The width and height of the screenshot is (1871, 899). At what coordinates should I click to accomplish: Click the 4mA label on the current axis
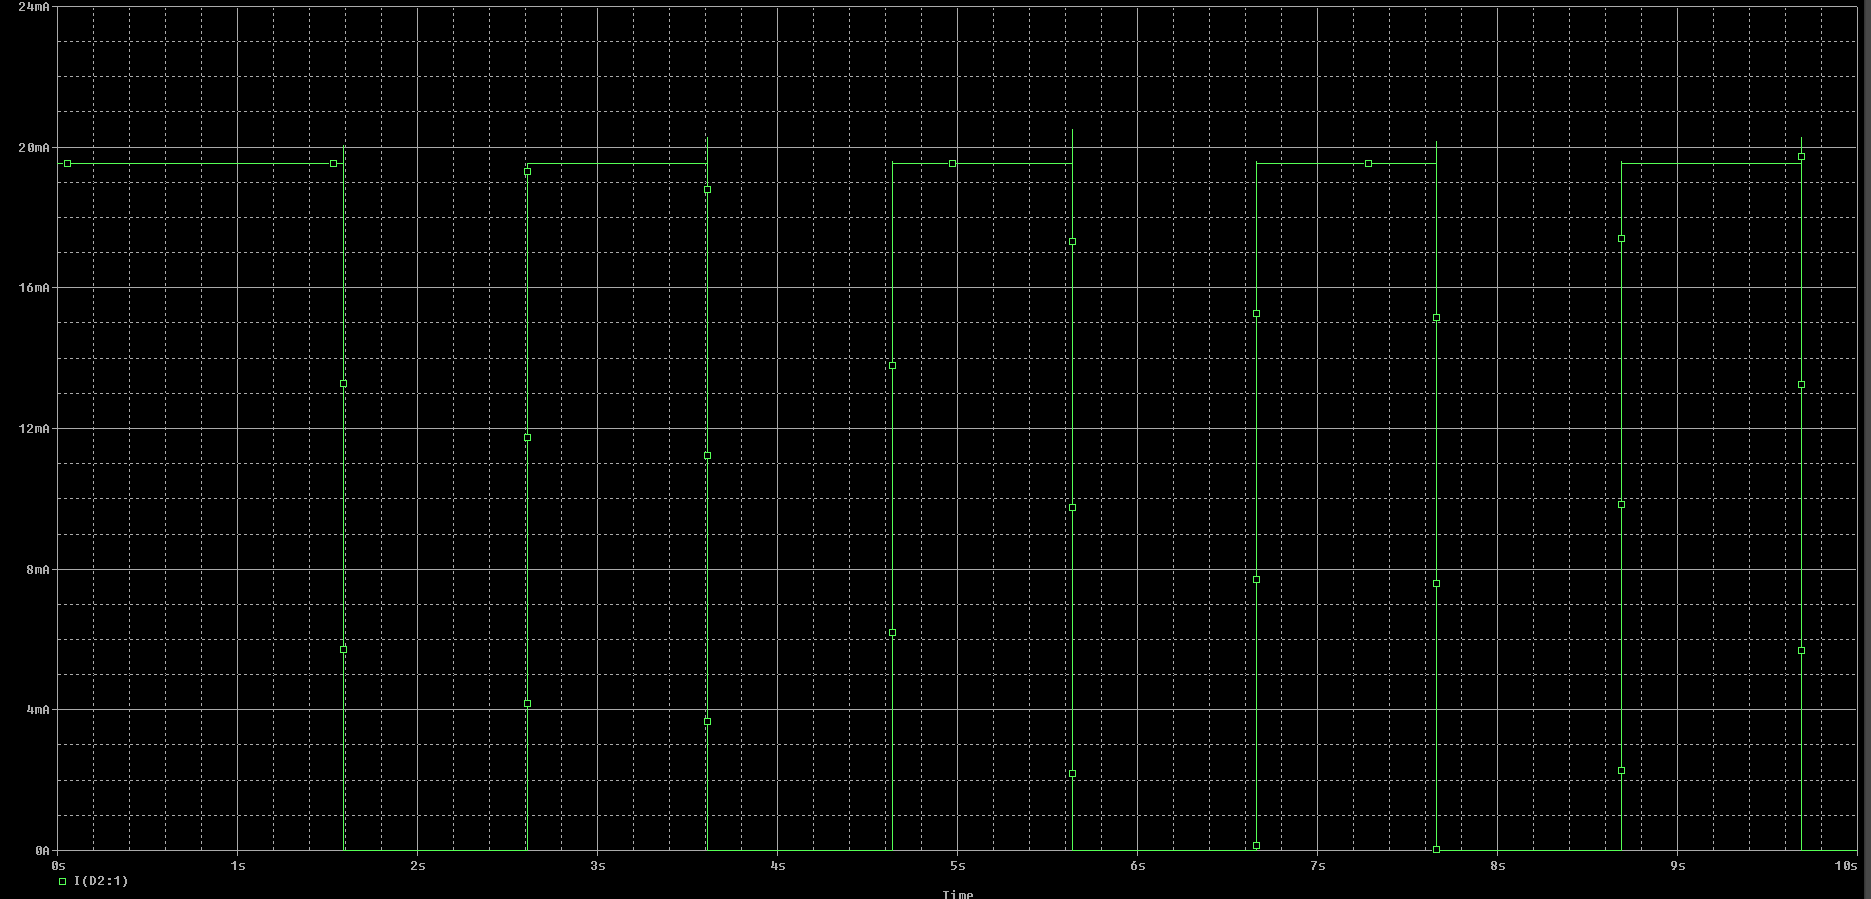tap(38, 710)
